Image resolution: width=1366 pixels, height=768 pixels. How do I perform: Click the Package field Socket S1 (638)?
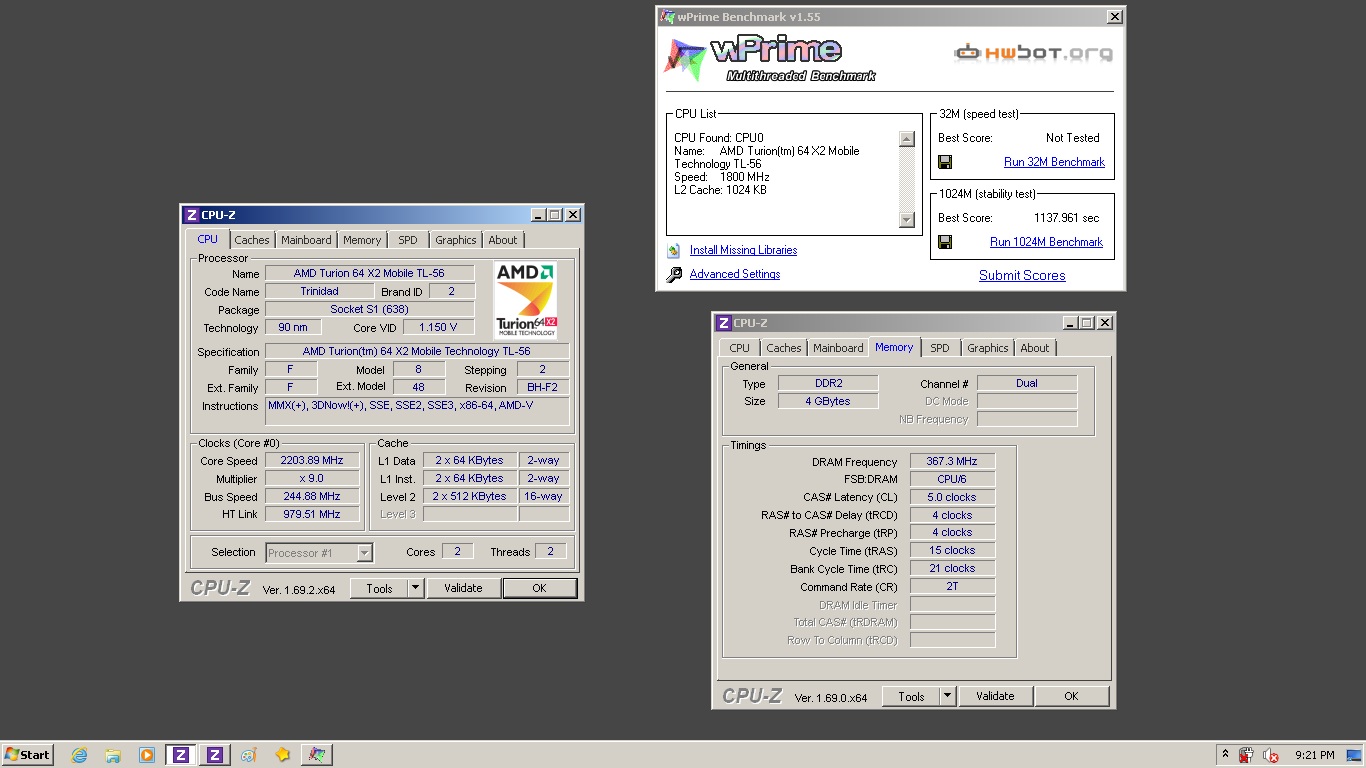tap(369, 310)
